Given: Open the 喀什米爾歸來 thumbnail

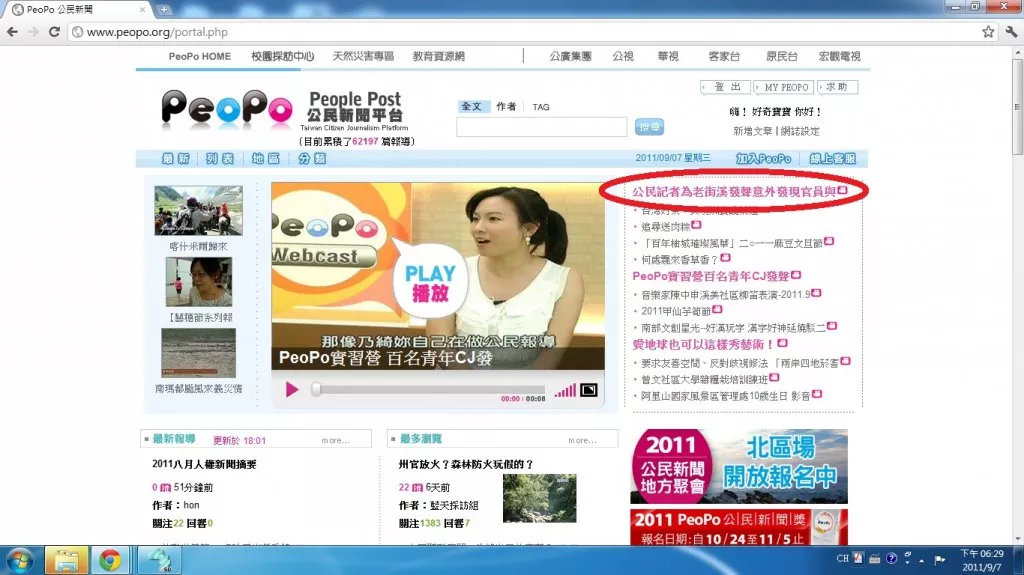Looking at the screenshot, I should (199, 210).
